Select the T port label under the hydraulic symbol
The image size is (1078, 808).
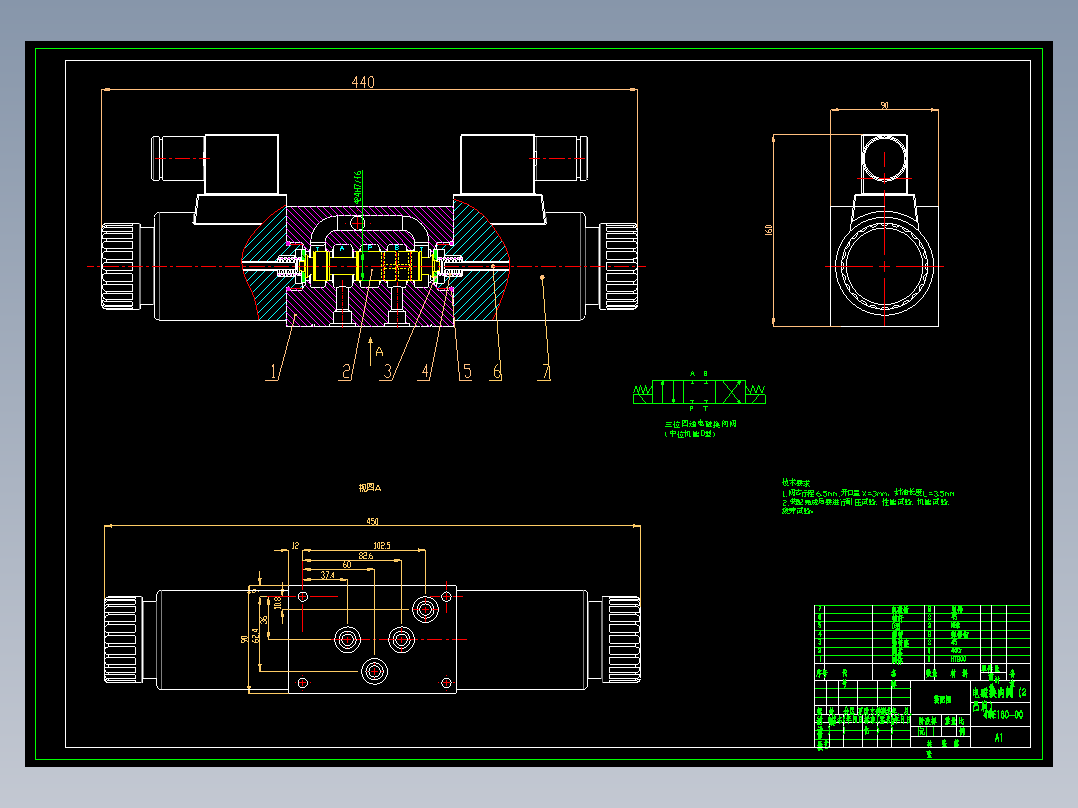705,408
